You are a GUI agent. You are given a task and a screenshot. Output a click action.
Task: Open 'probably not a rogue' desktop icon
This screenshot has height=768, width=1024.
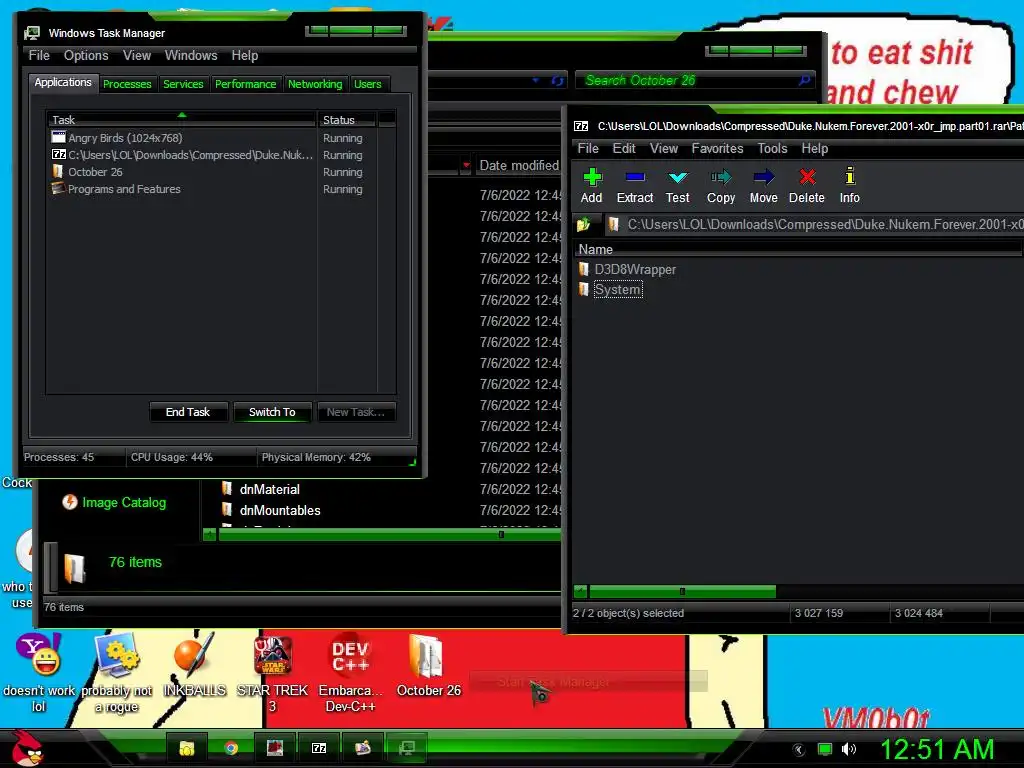click(116, 673)
